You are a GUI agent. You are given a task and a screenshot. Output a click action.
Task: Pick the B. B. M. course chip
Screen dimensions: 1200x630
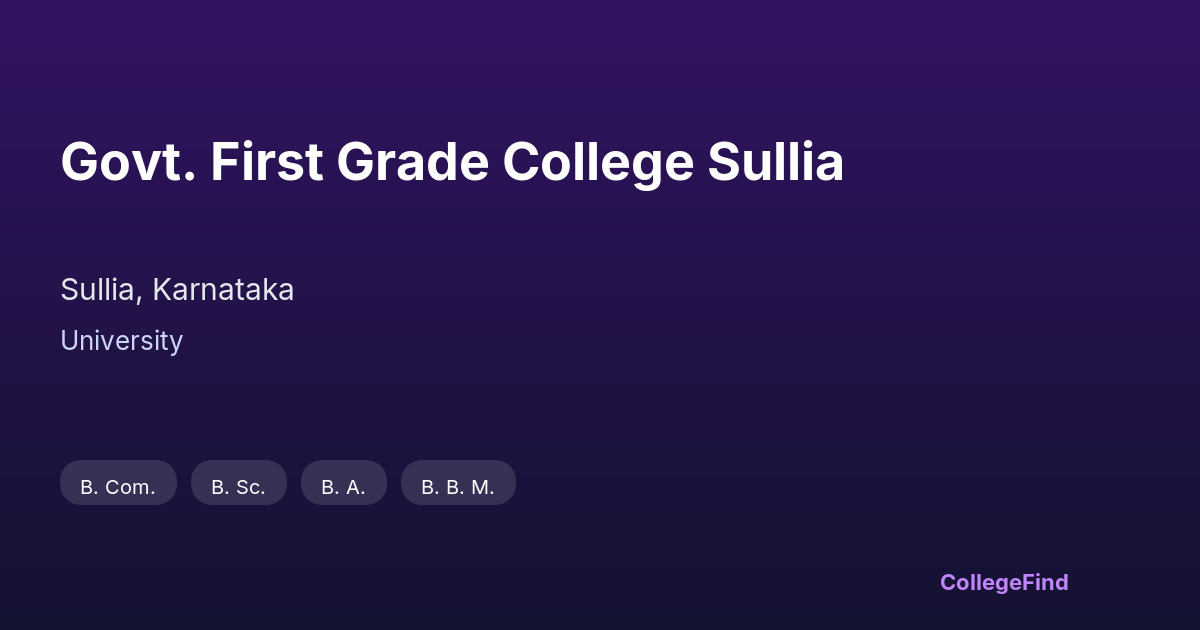point(458,483)
